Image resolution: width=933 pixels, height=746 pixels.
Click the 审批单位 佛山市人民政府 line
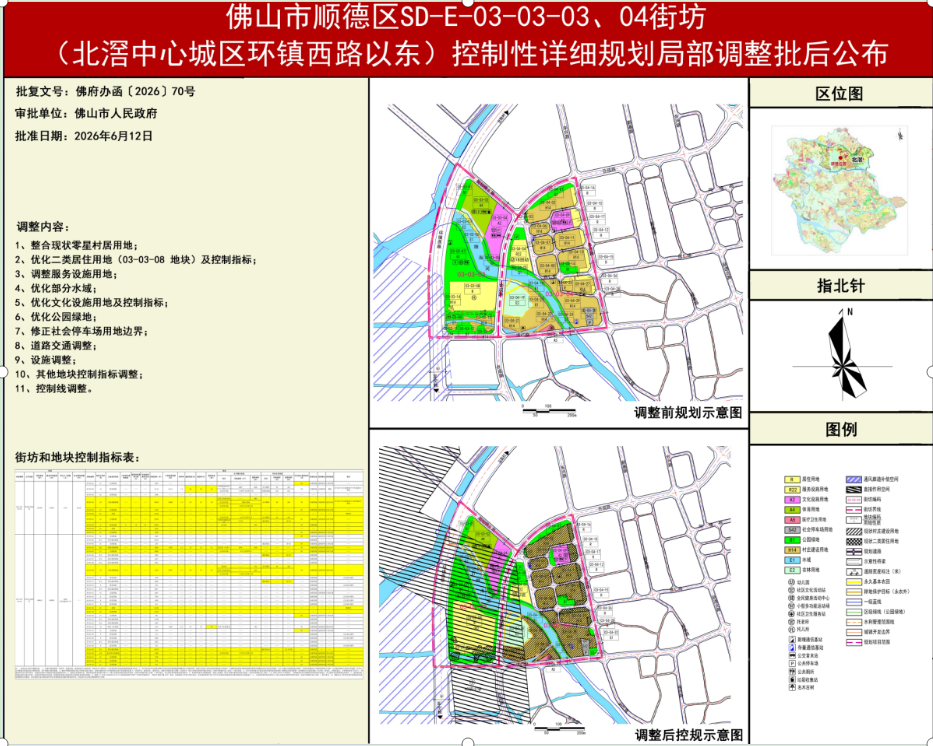[x=86, y=113]
